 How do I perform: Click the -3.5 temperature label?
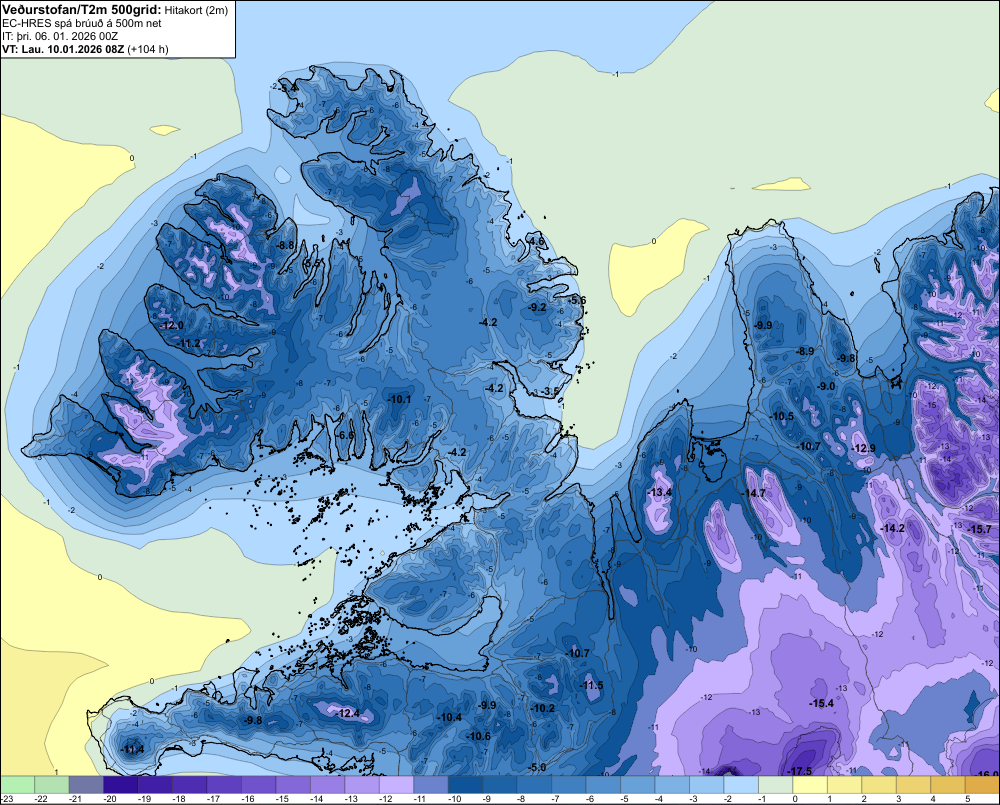pos(550,391)
